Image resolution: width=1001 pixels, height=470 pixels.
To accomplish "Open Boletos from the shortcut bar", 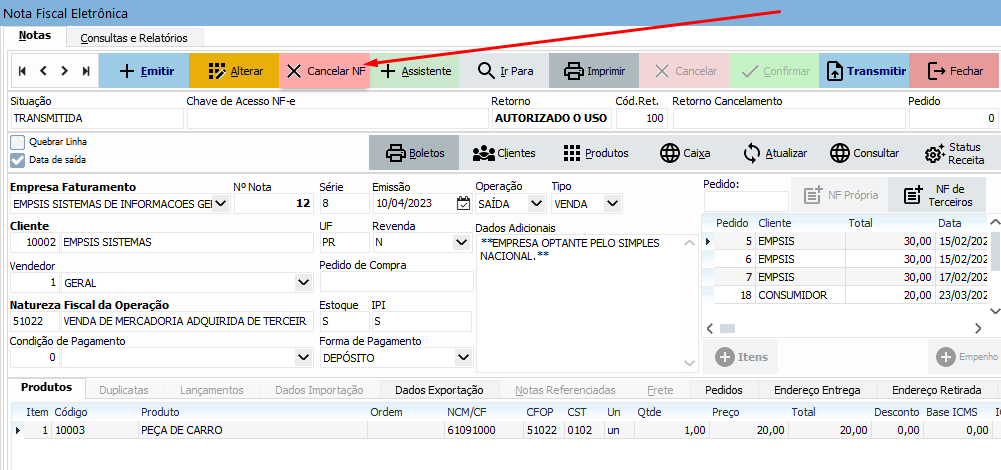I will pos(414,153).
